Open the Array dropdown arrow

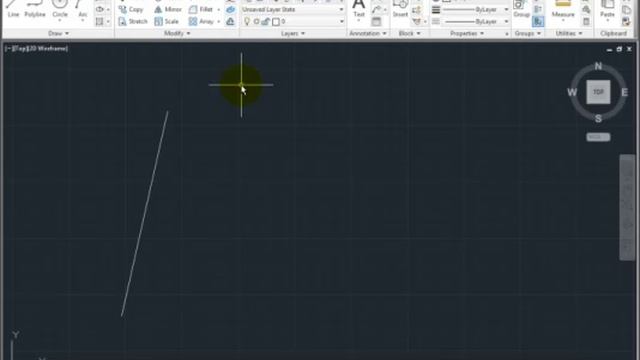coord(219,21)
